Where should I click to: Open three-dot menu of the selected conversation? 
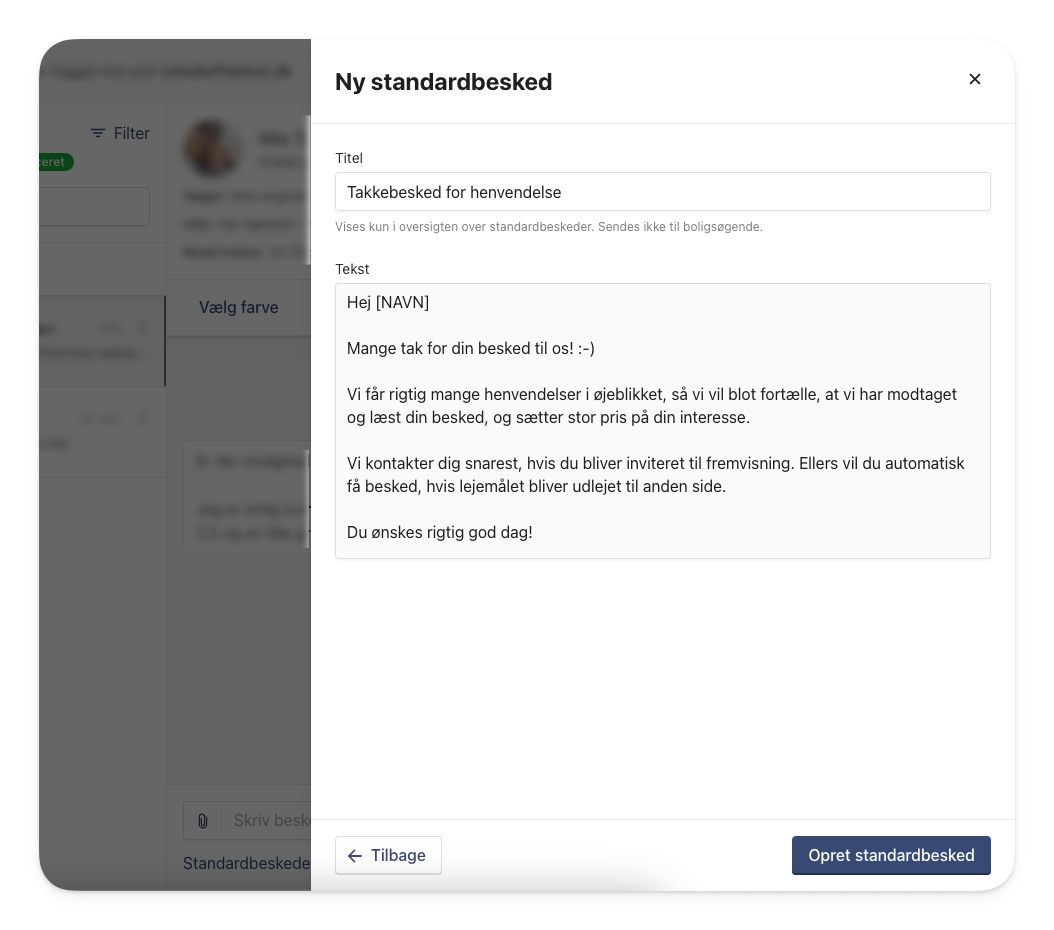coord(143,328)
